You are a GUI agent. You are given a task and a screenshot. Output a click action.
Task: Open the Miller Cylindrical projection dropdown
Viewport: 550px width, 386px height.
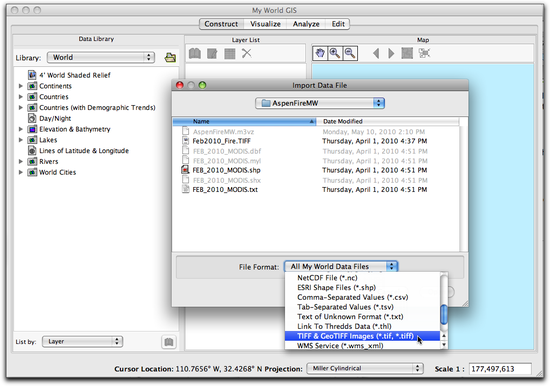[x=365, y=368]
